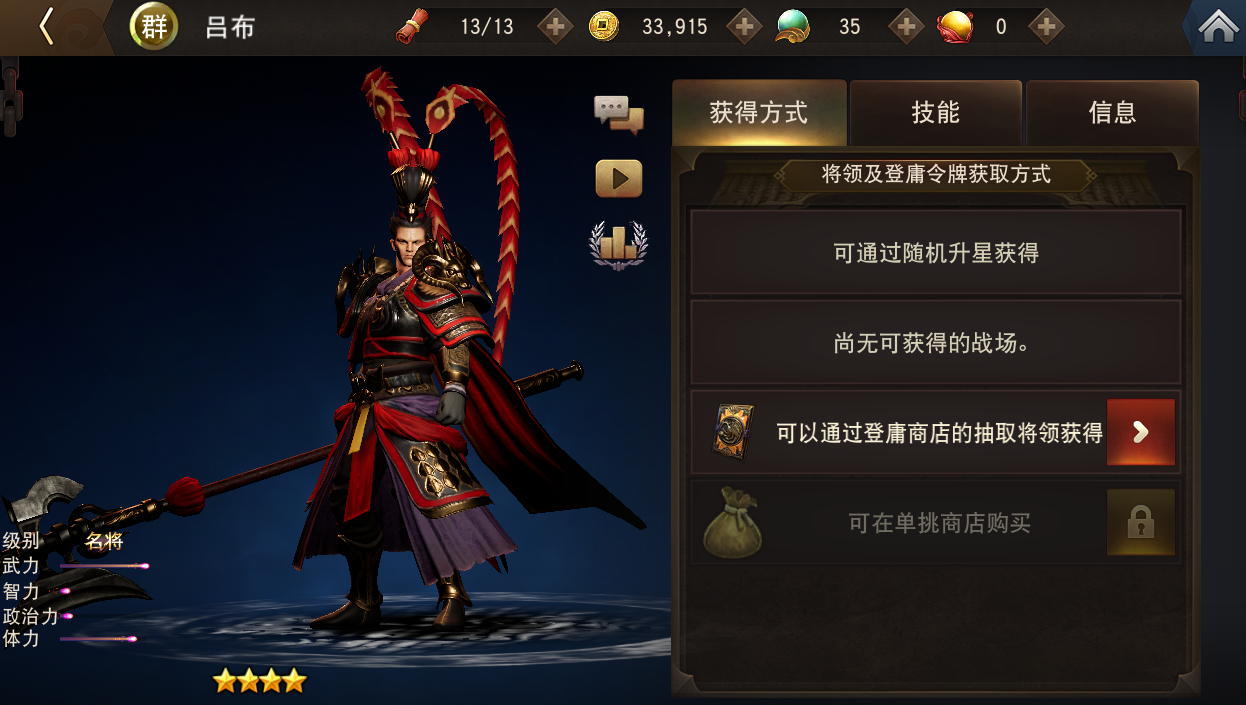The width and height of the screenshot is (1246, 705).
Task: Switch to the 技能 tab
Action: click(936, 113)
